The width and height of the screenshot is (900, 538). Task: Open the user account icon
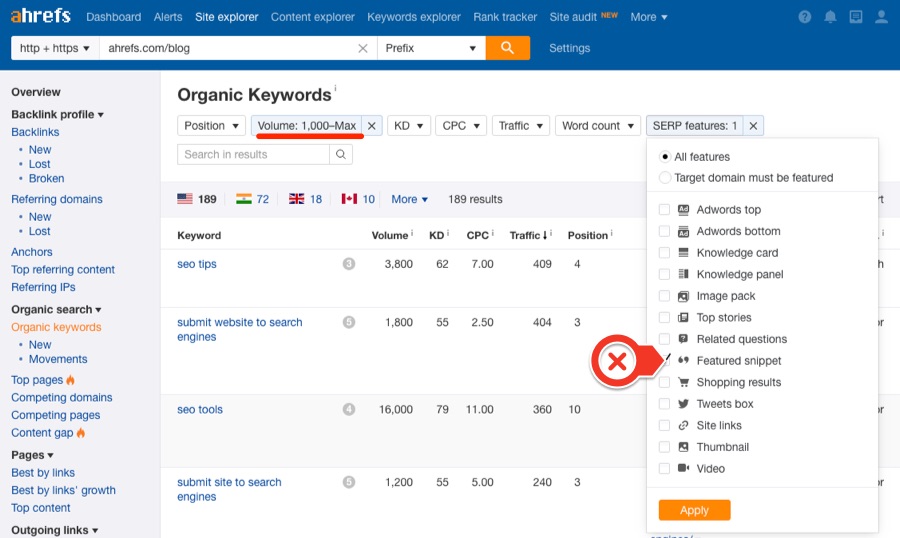tap(881, 17)
